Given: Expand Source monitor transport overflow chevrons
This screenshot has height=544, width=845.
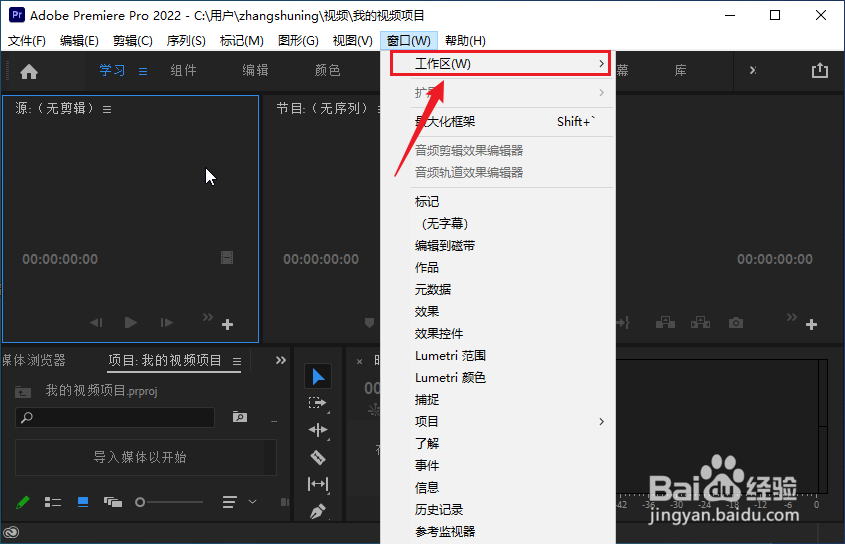Looking at the screenshot, I should click(x=207, y=317).
